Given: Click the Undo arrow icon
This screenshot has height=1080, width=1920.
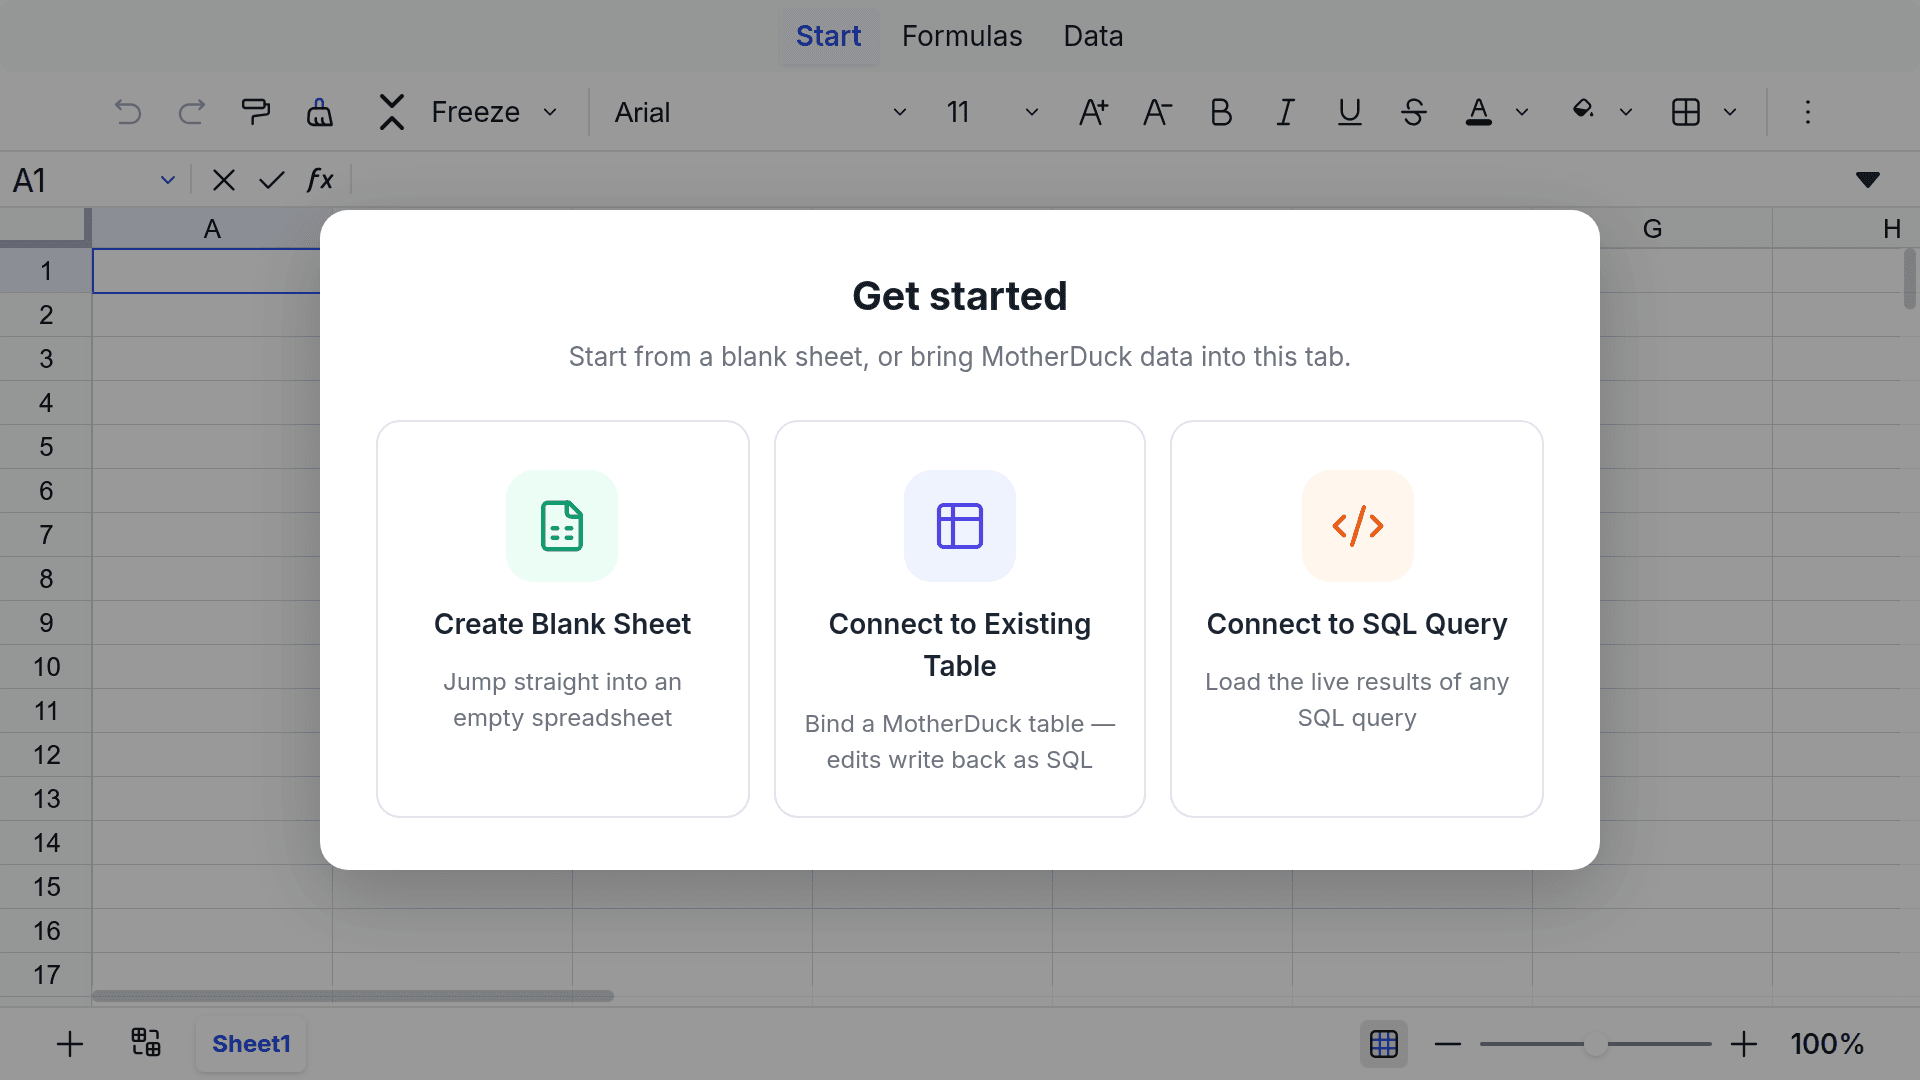Looking at the screenshot, I should click(128, 112).
